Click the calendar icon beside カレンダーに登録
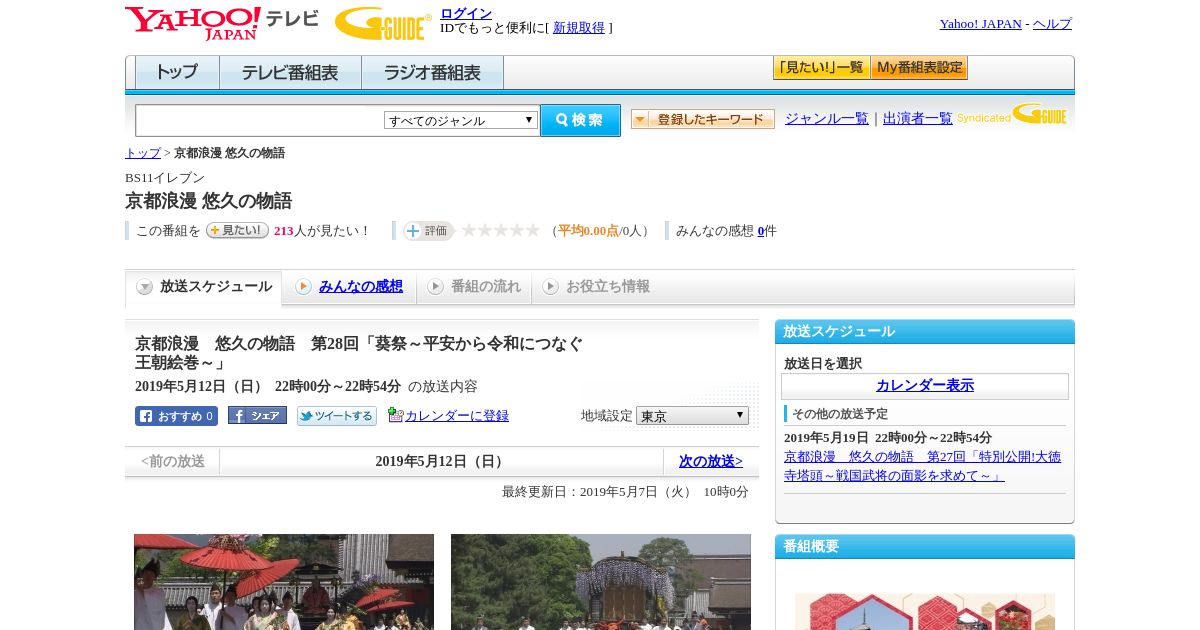Viewport: 1200px width, 630px height. pos(396,415)
